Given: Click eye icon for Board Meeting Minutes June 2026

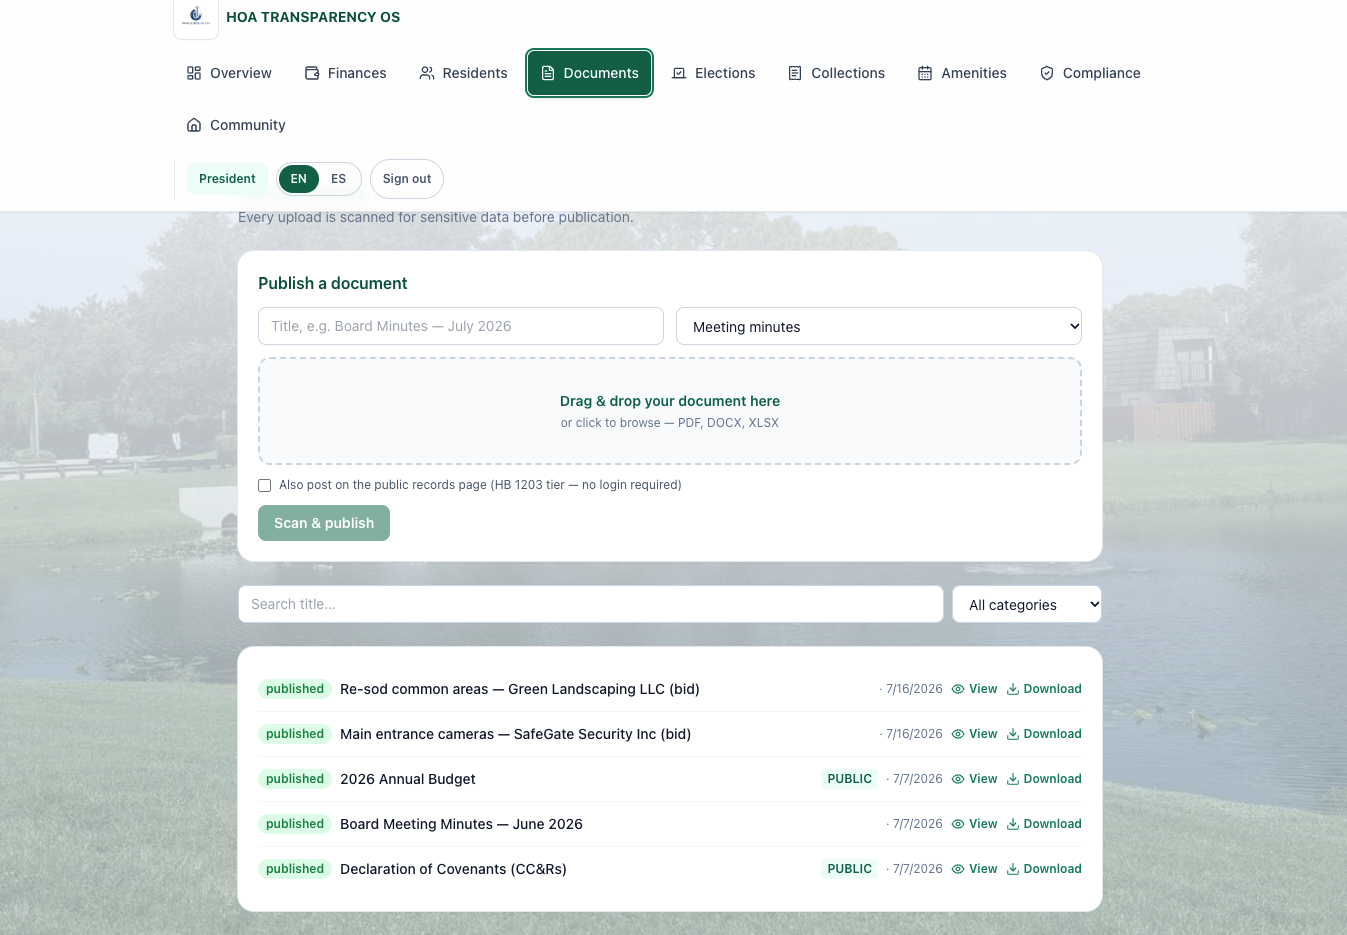Looking at the screenshot, I should click(x=958, y=824).
